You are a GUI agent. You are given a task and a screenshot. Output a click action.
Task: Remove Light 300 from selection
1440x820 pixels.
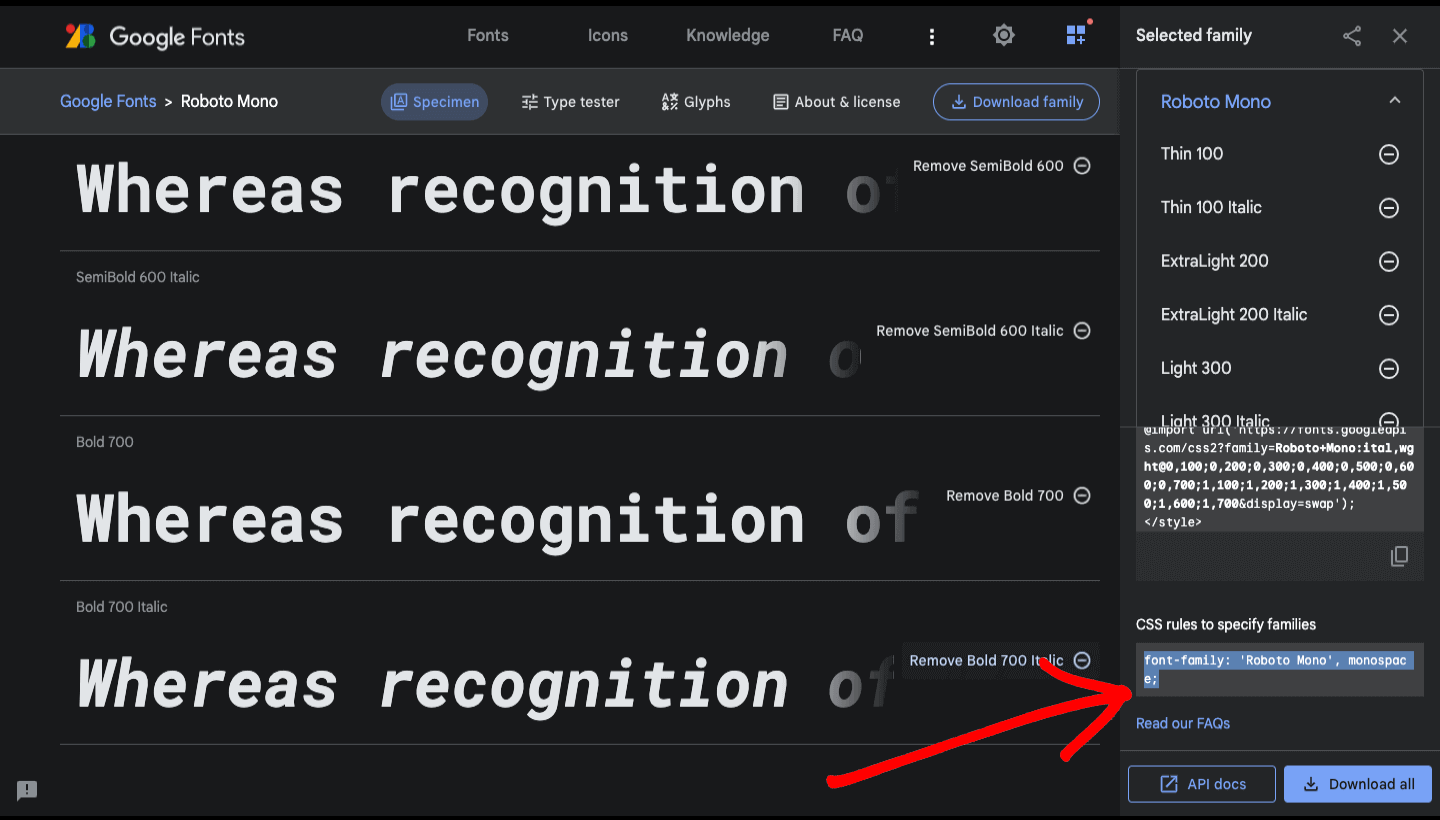tap(1389, 369)
